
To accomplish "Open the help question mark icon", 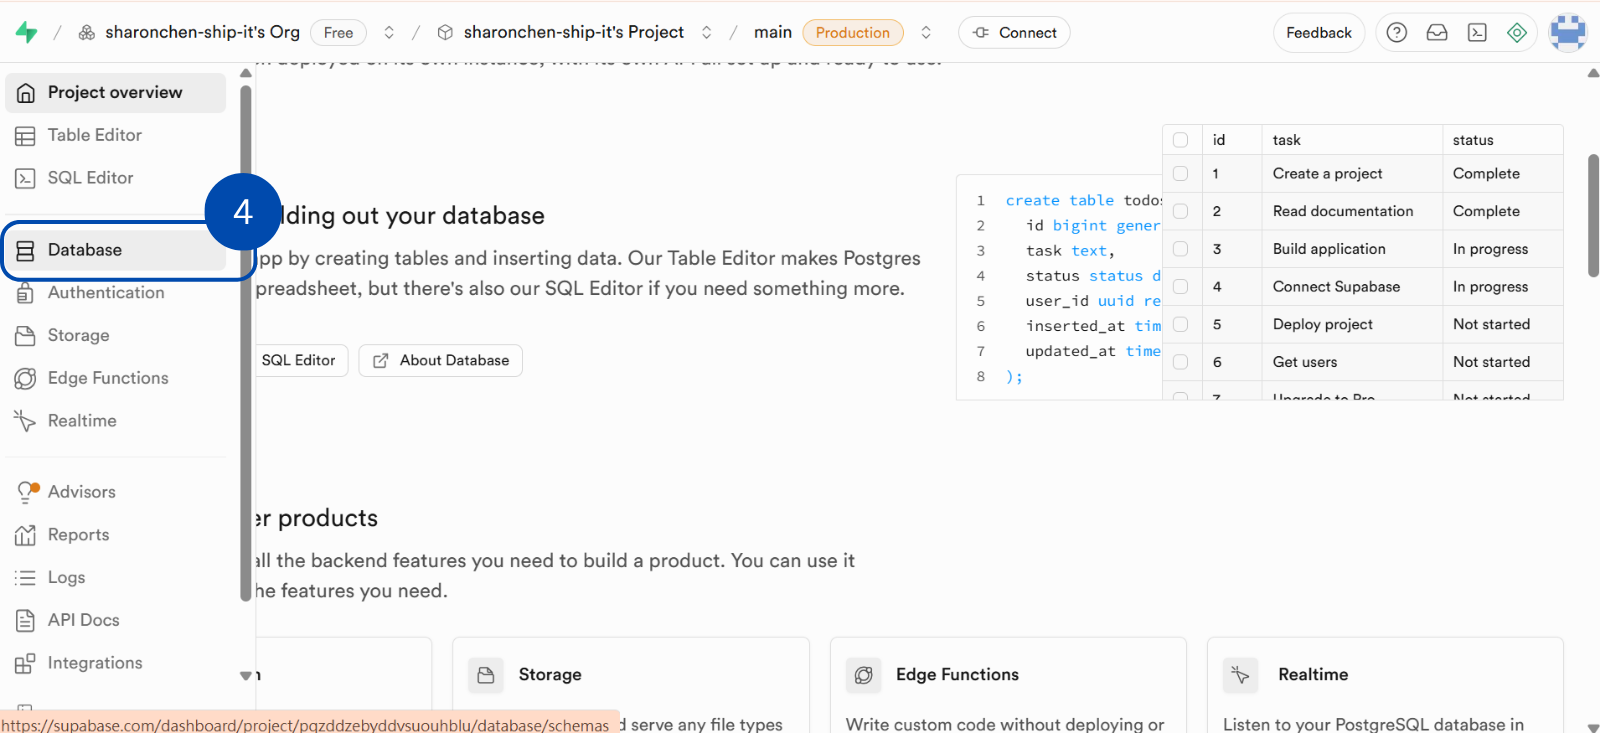I will [1397, 32].
